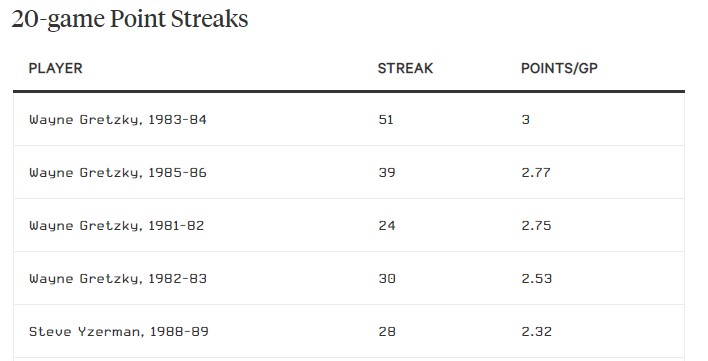Click the POINTS/GP column header
Image resolution: width=708 pixels, height=361 pixels.
tap(559, 68)
